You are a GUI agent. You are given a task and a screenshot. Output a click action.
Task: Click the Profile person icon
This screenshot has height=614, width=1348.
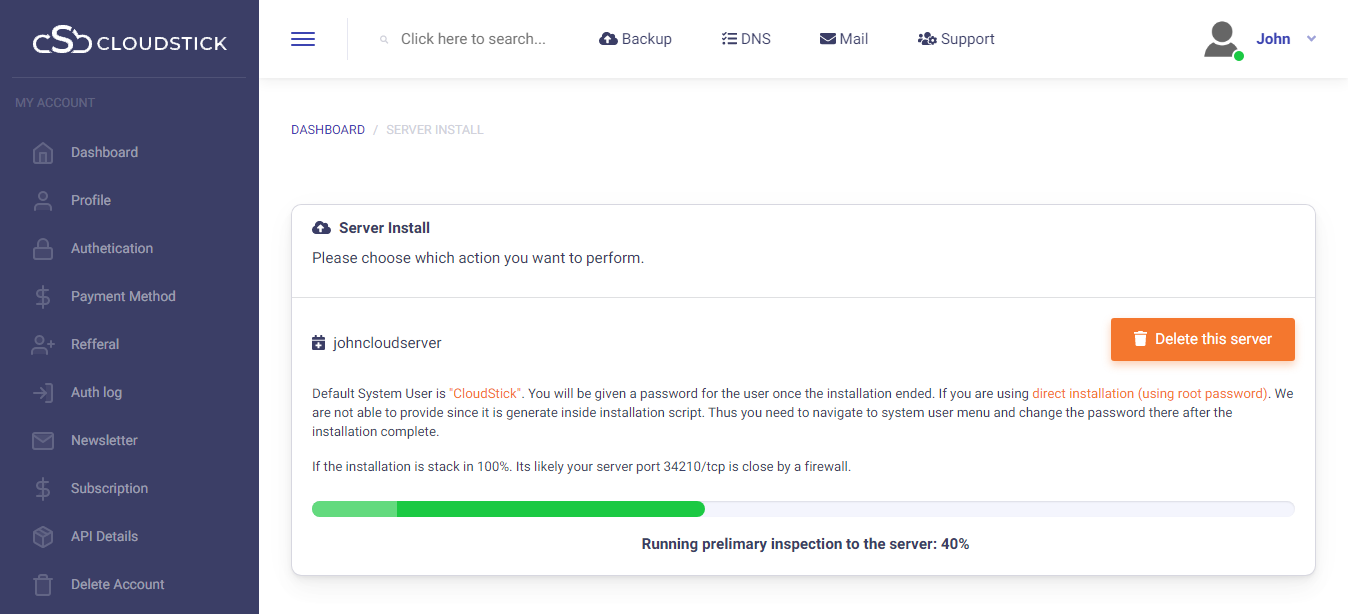click(x=43, y=201)
